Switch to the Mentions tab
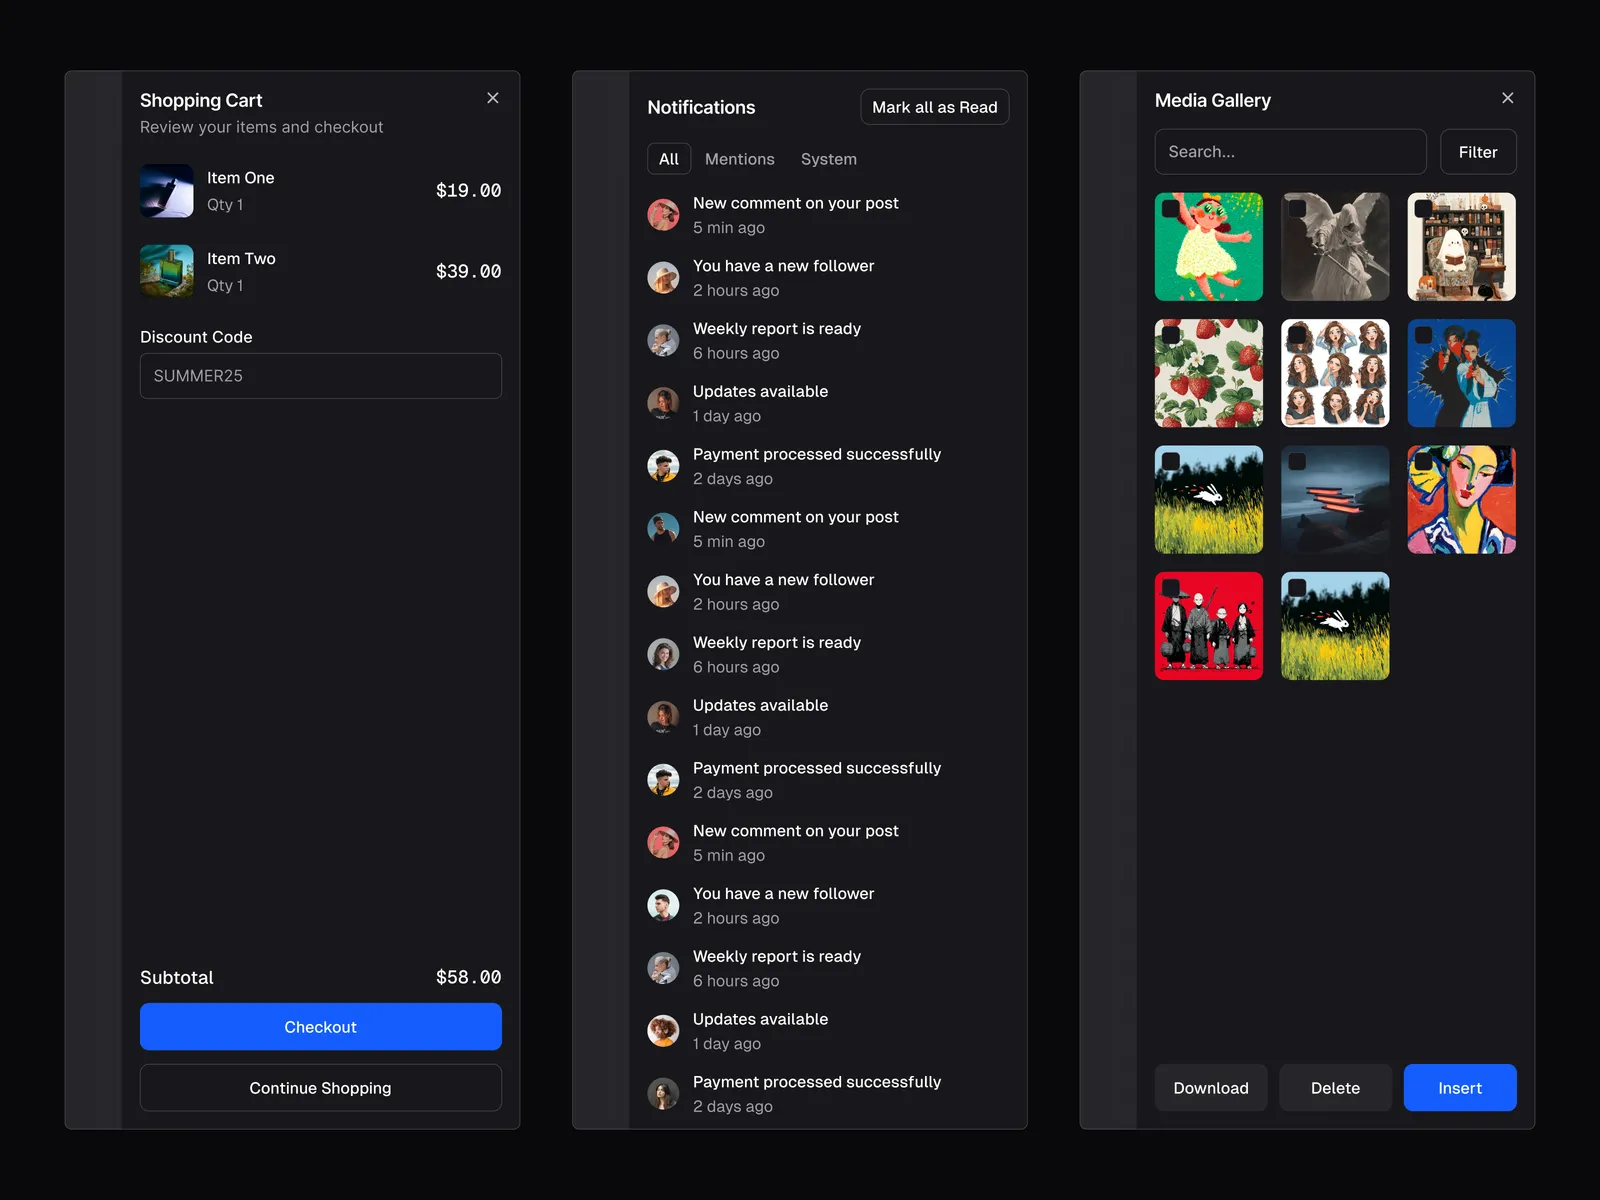 [x=739, y=159]
